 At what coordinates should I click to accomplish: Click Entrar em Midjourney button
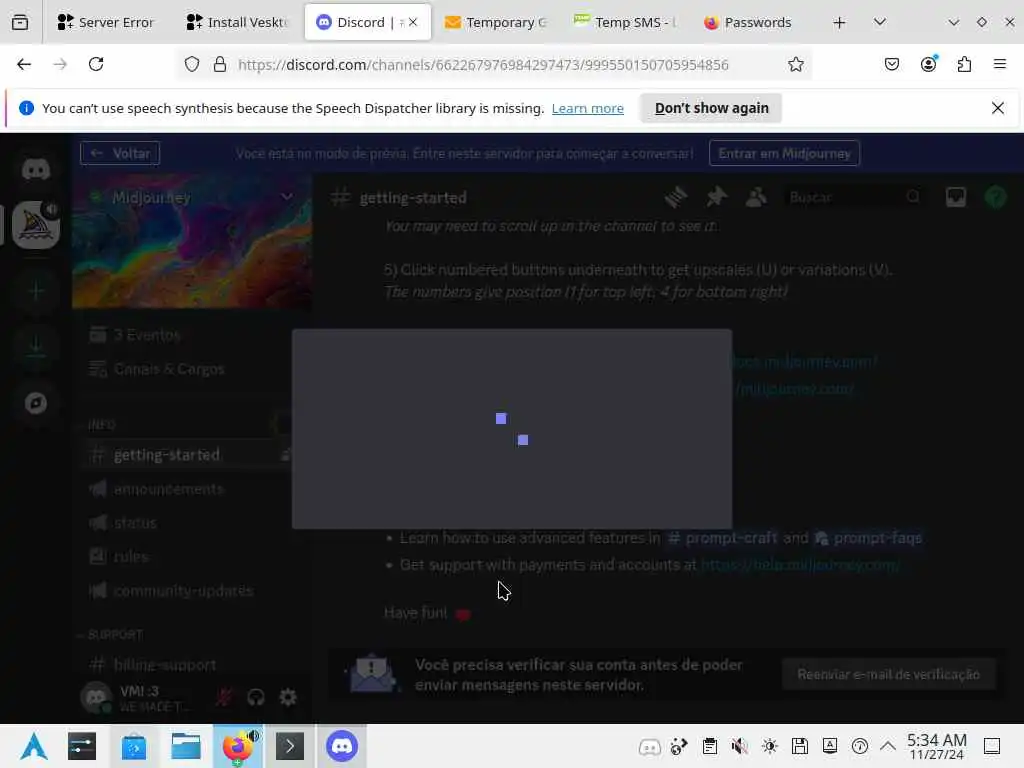(784, 153)
